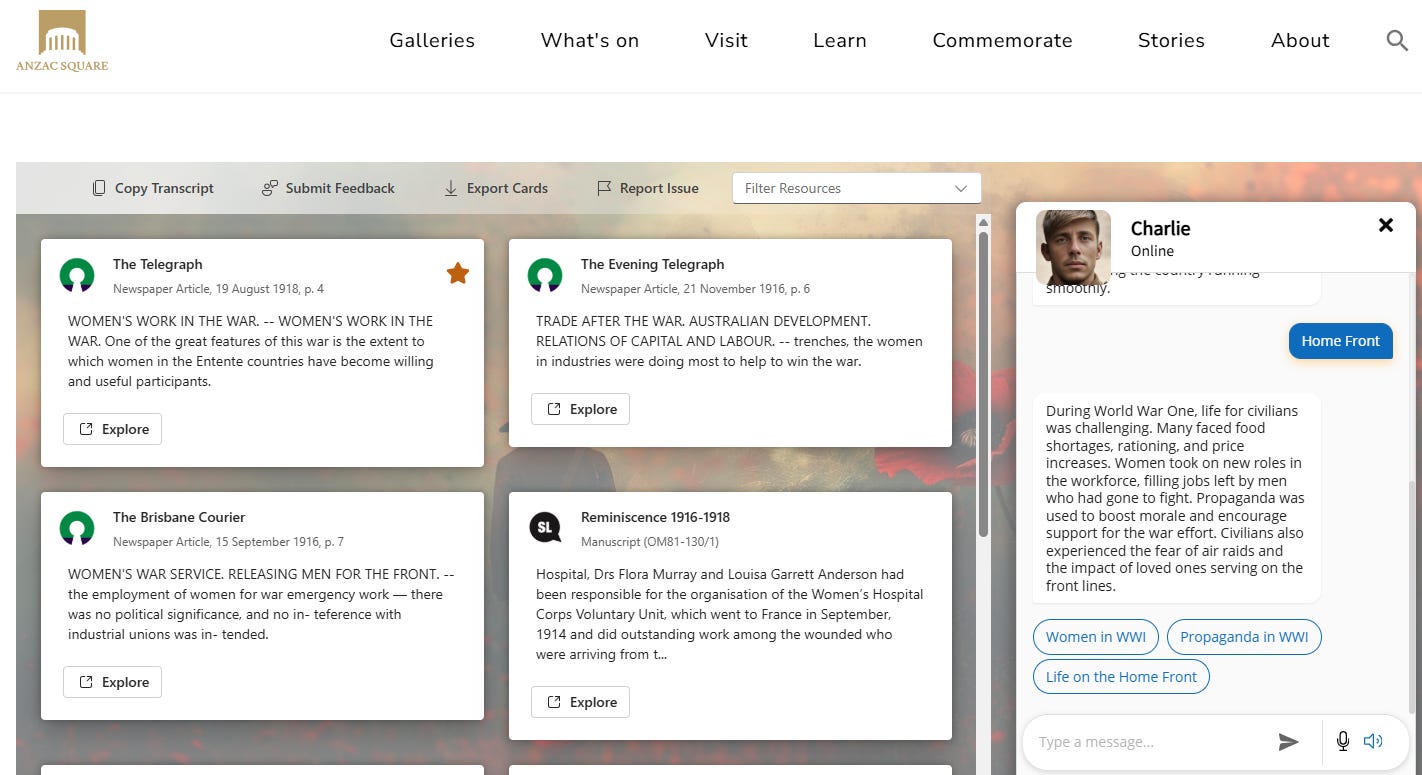Image resolution: width=1422 pixels, height=775 pixels.
Task: Open the Commemorate menu
Action: click(1002, 41)
